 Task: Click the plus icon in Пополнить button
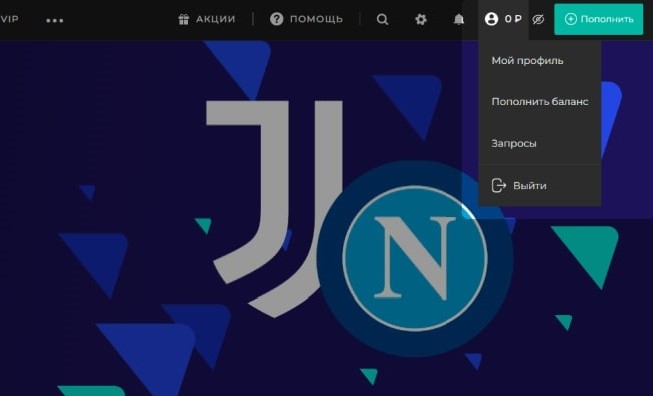pos(571,19)
